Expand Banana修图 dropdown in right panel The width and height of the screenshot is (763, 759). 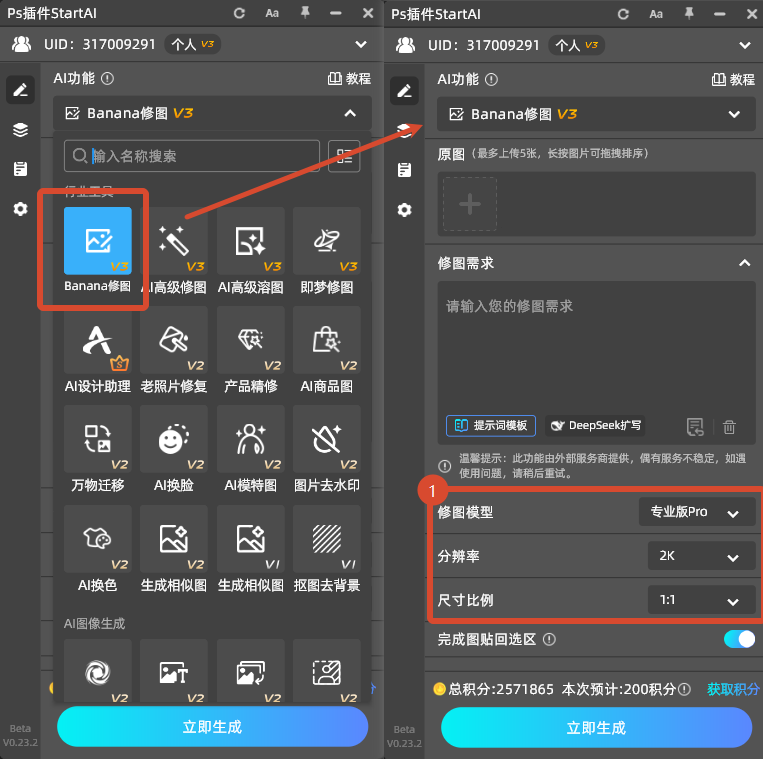[734, 114]
